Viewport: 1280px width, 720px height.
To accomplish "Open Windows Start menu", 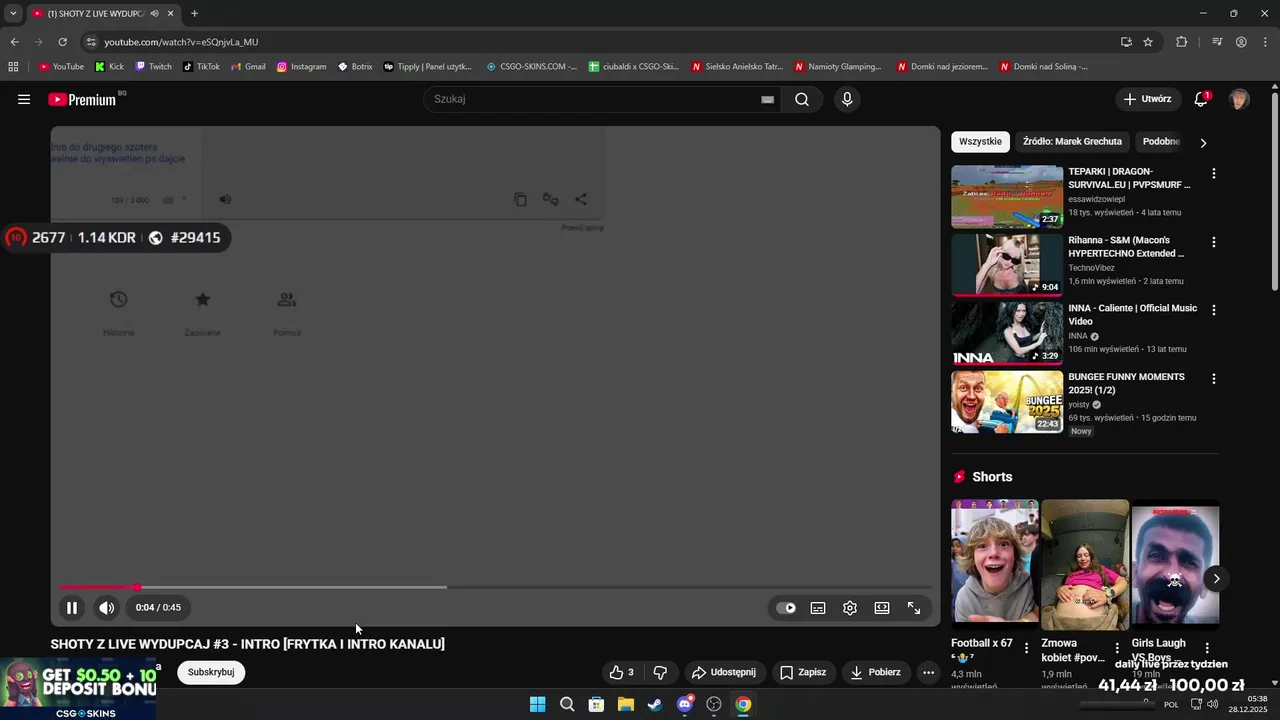I will coord(537,704).
